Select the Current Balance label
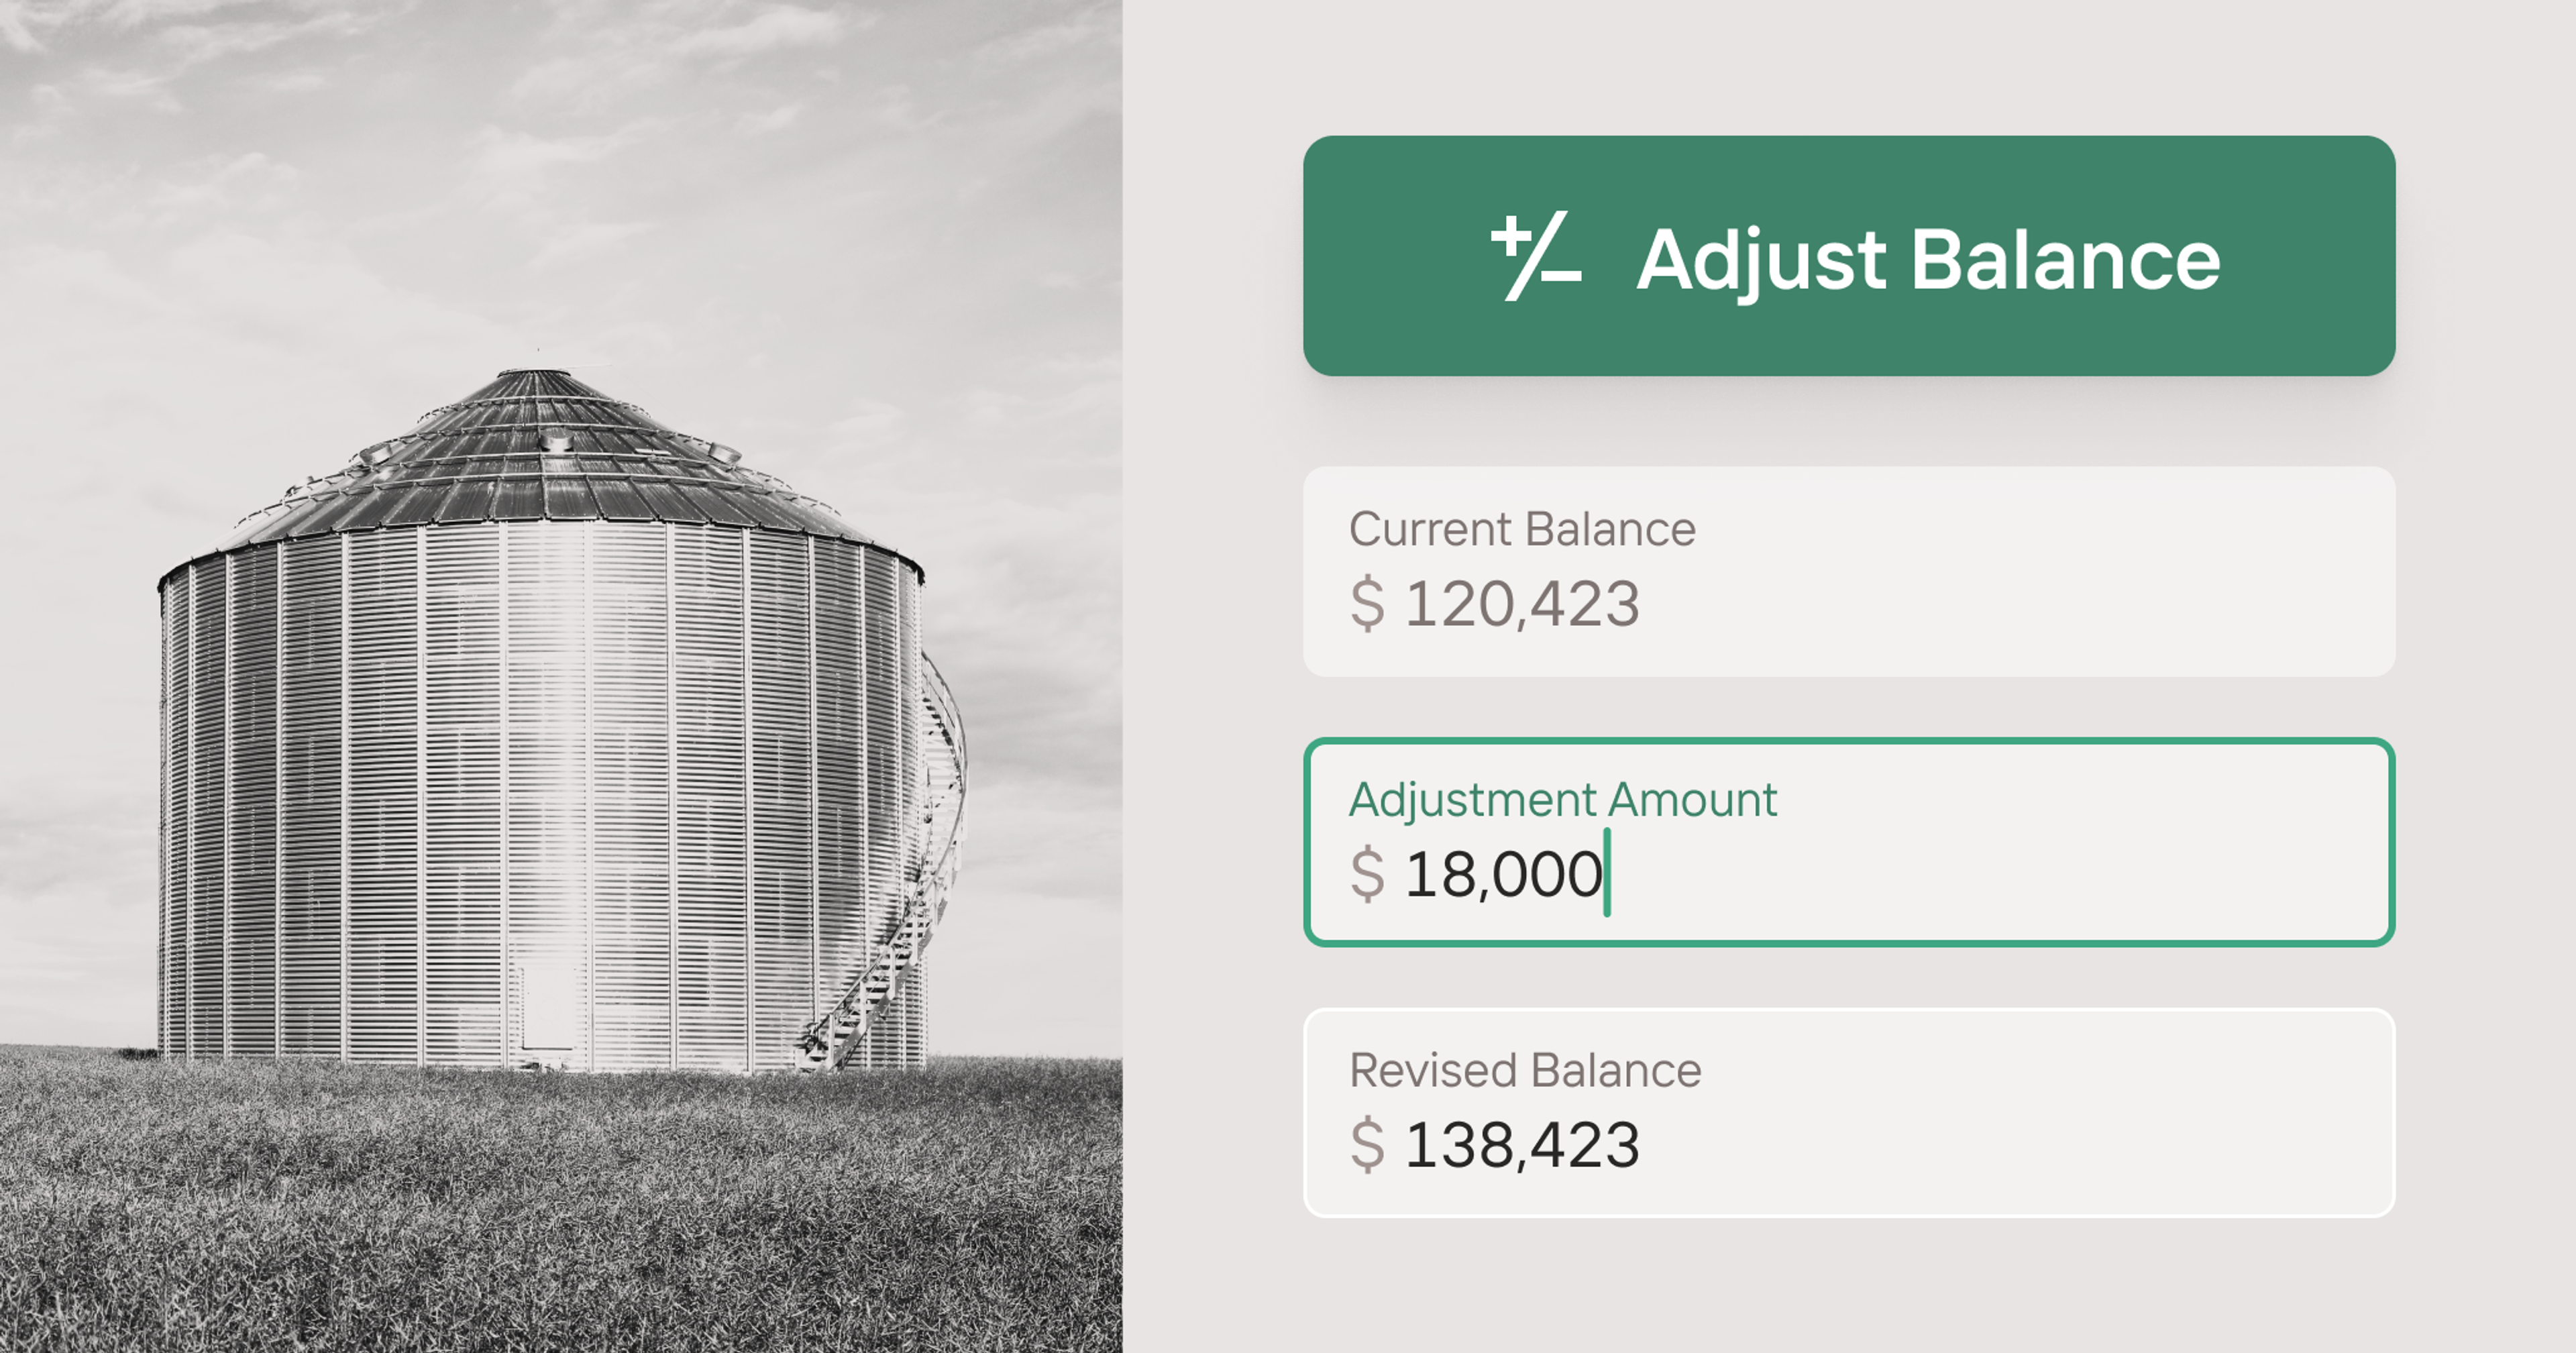 pos(1521,529)
